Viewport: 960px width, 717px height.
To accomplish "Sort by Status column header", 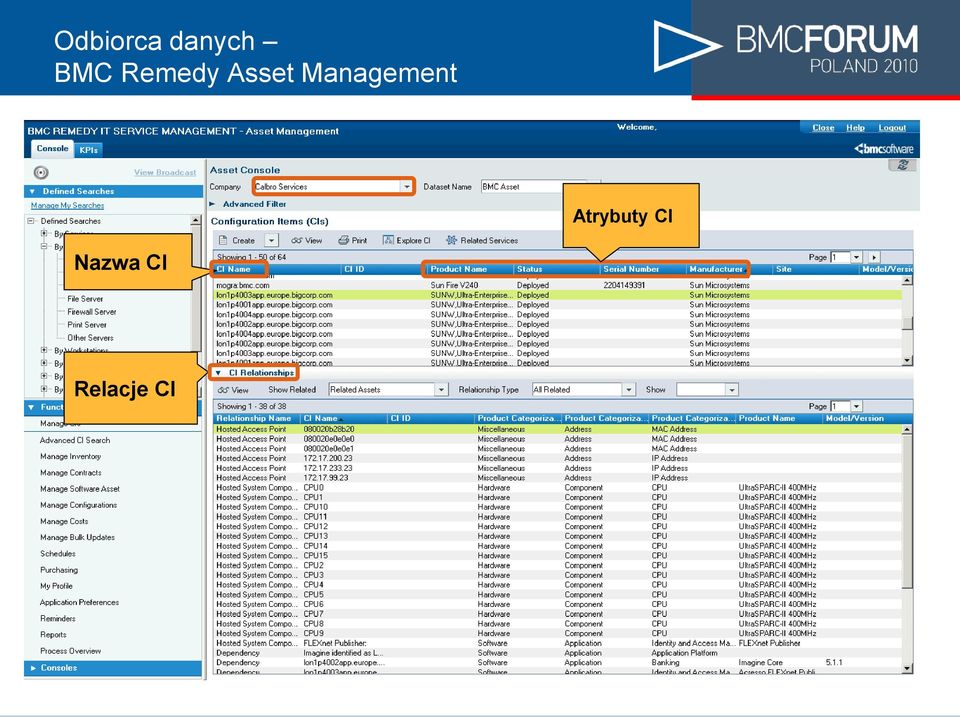I will pyautogui.click(x=557, y=269).
